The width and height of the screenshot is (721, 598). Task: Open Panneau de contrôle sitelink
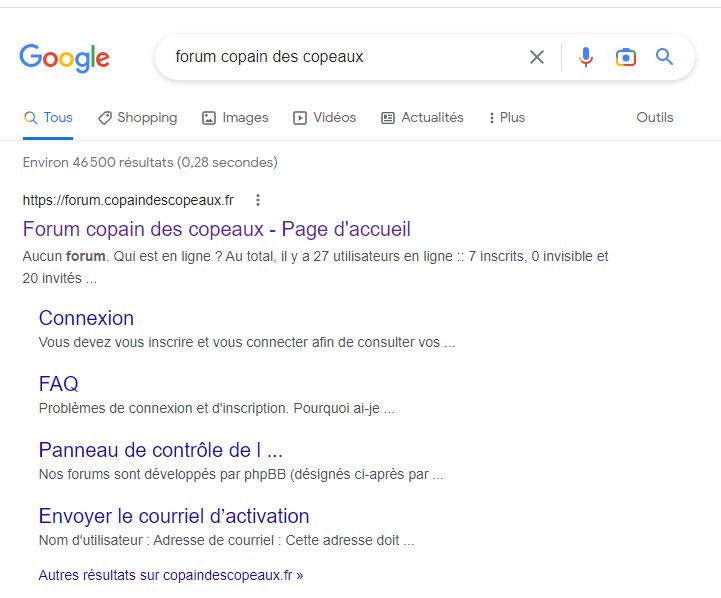pyautogui.click(x=160, y=450)
